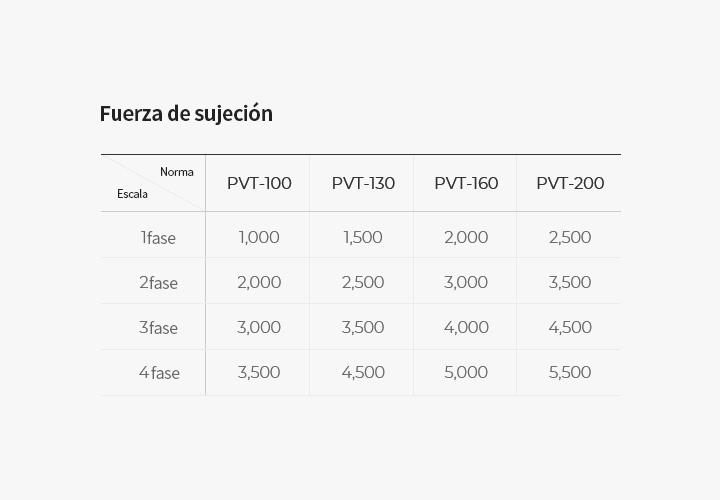Image resolution: width=720 pixels, height=500 pixels.
Task: Click the 3fase row label
Action: (158, 328)
